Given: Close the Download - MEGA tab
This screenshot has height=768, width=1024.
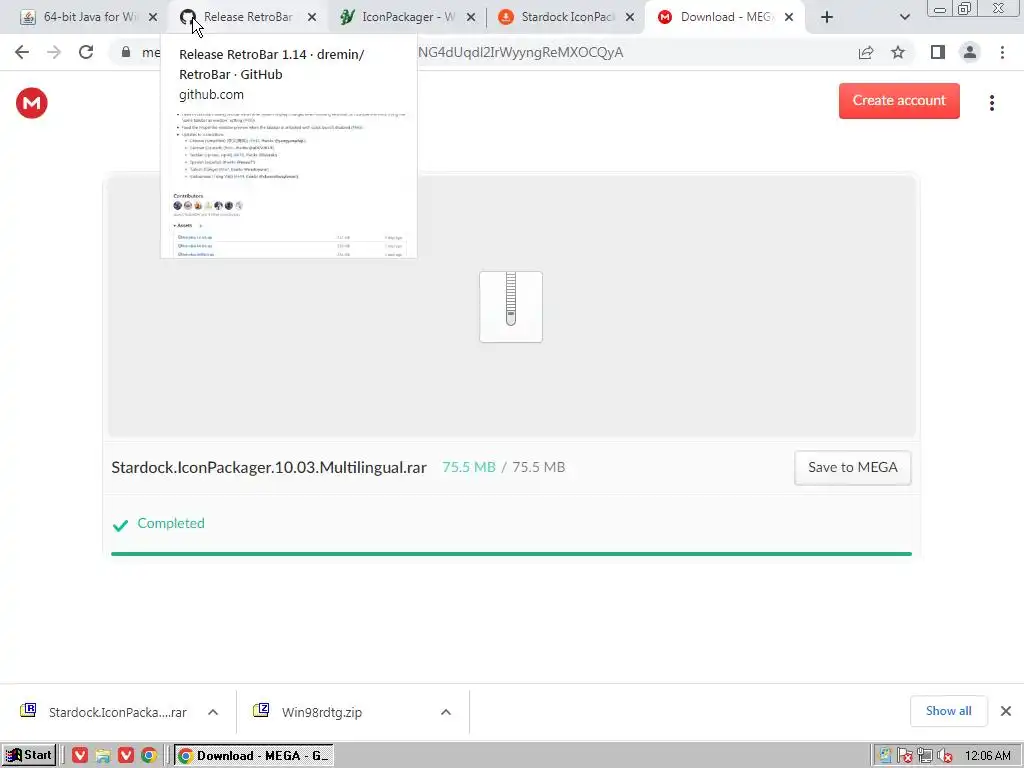Looking at the screenshot, I should coord(789,17).
